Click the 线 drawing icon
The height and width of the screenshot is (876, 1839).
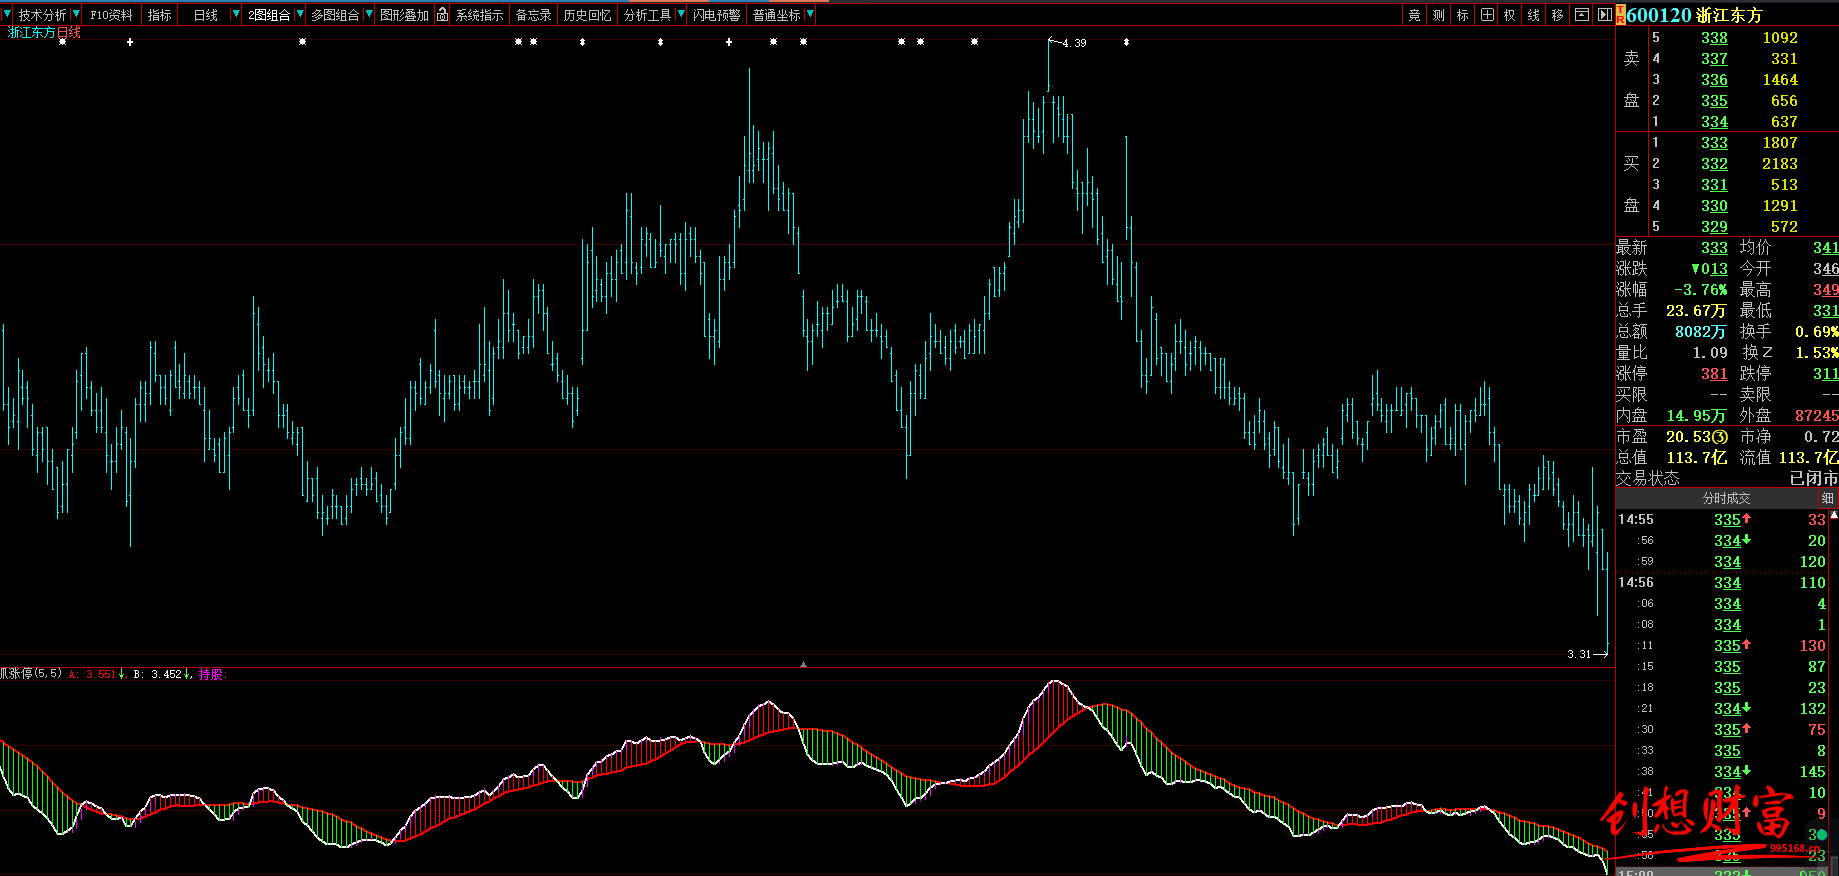point(1534,15)
